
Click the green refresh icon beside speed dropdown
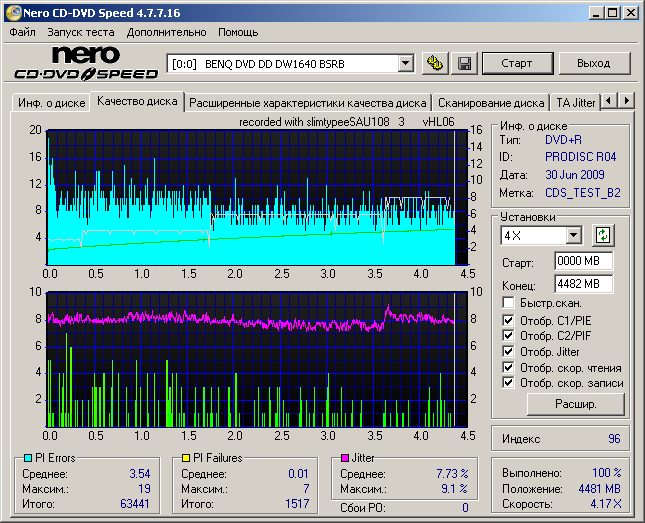(602, 235)
